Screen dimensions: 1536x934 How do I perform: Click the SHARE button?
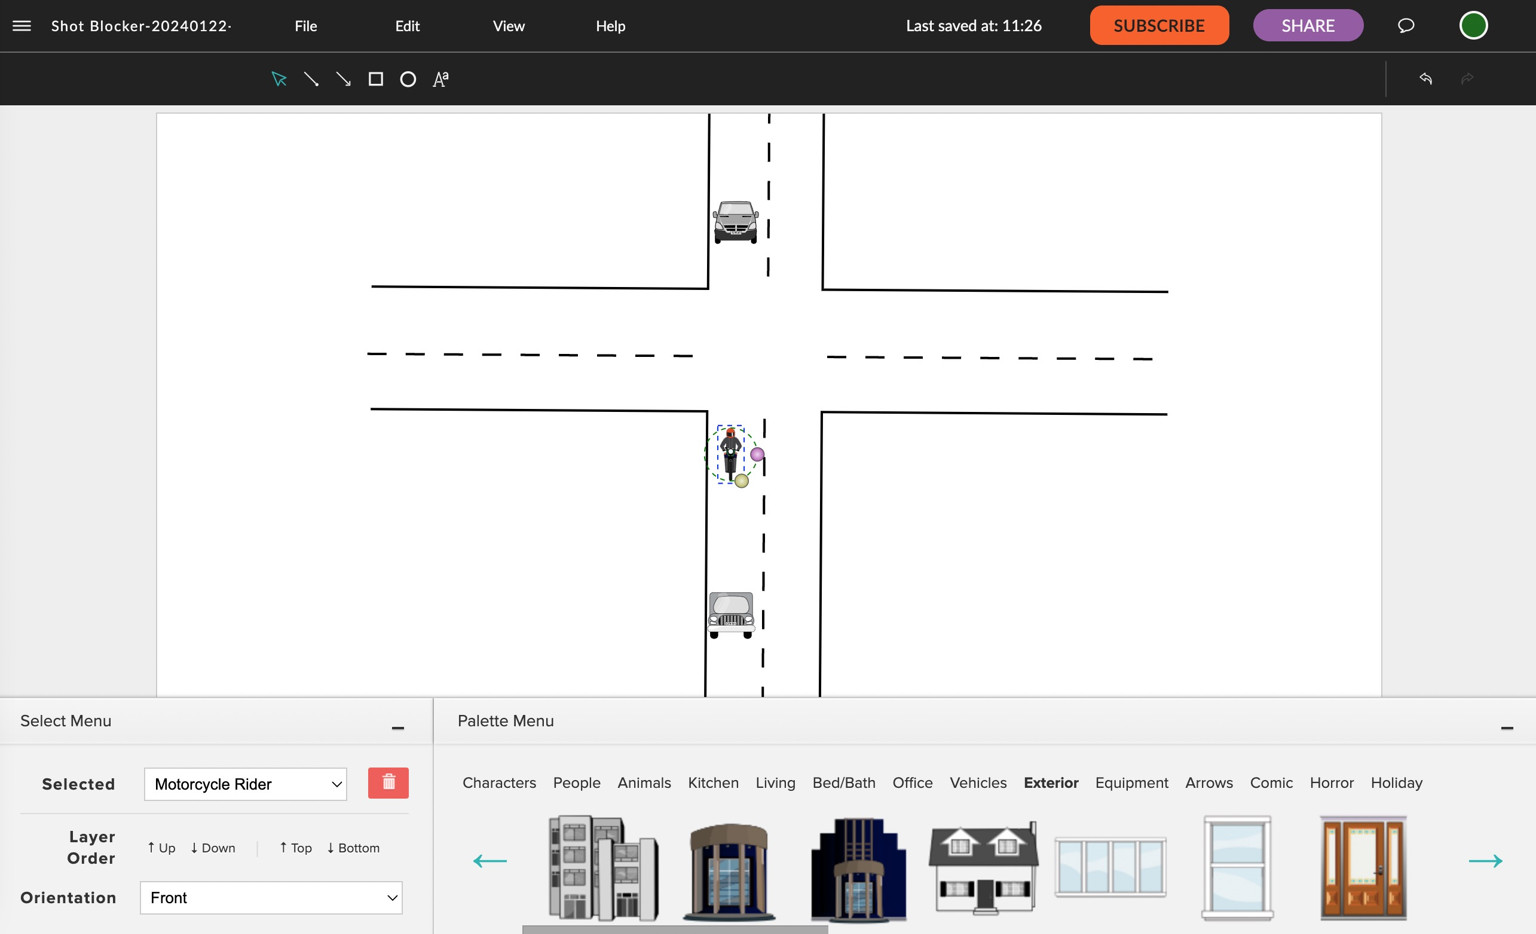[1307, 26]
